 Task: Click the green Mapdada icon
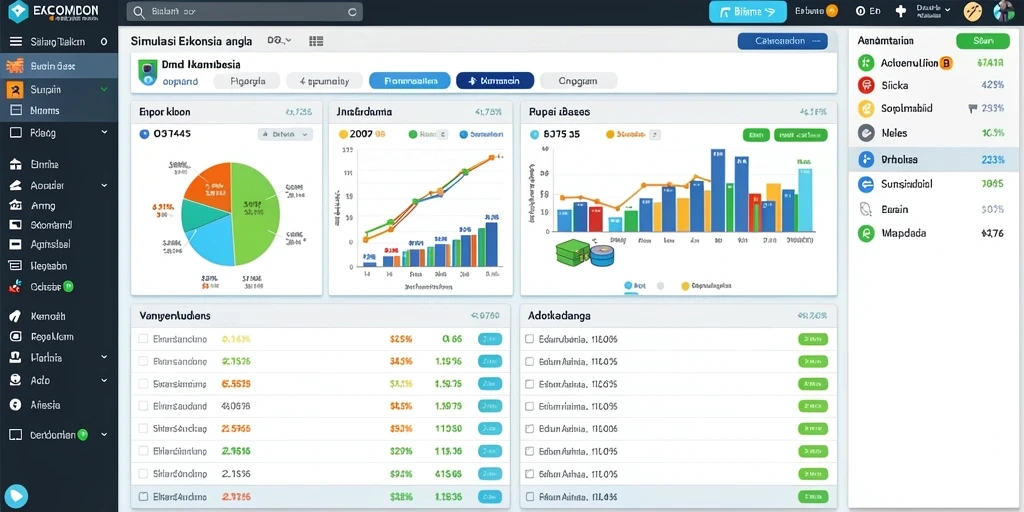865,233
